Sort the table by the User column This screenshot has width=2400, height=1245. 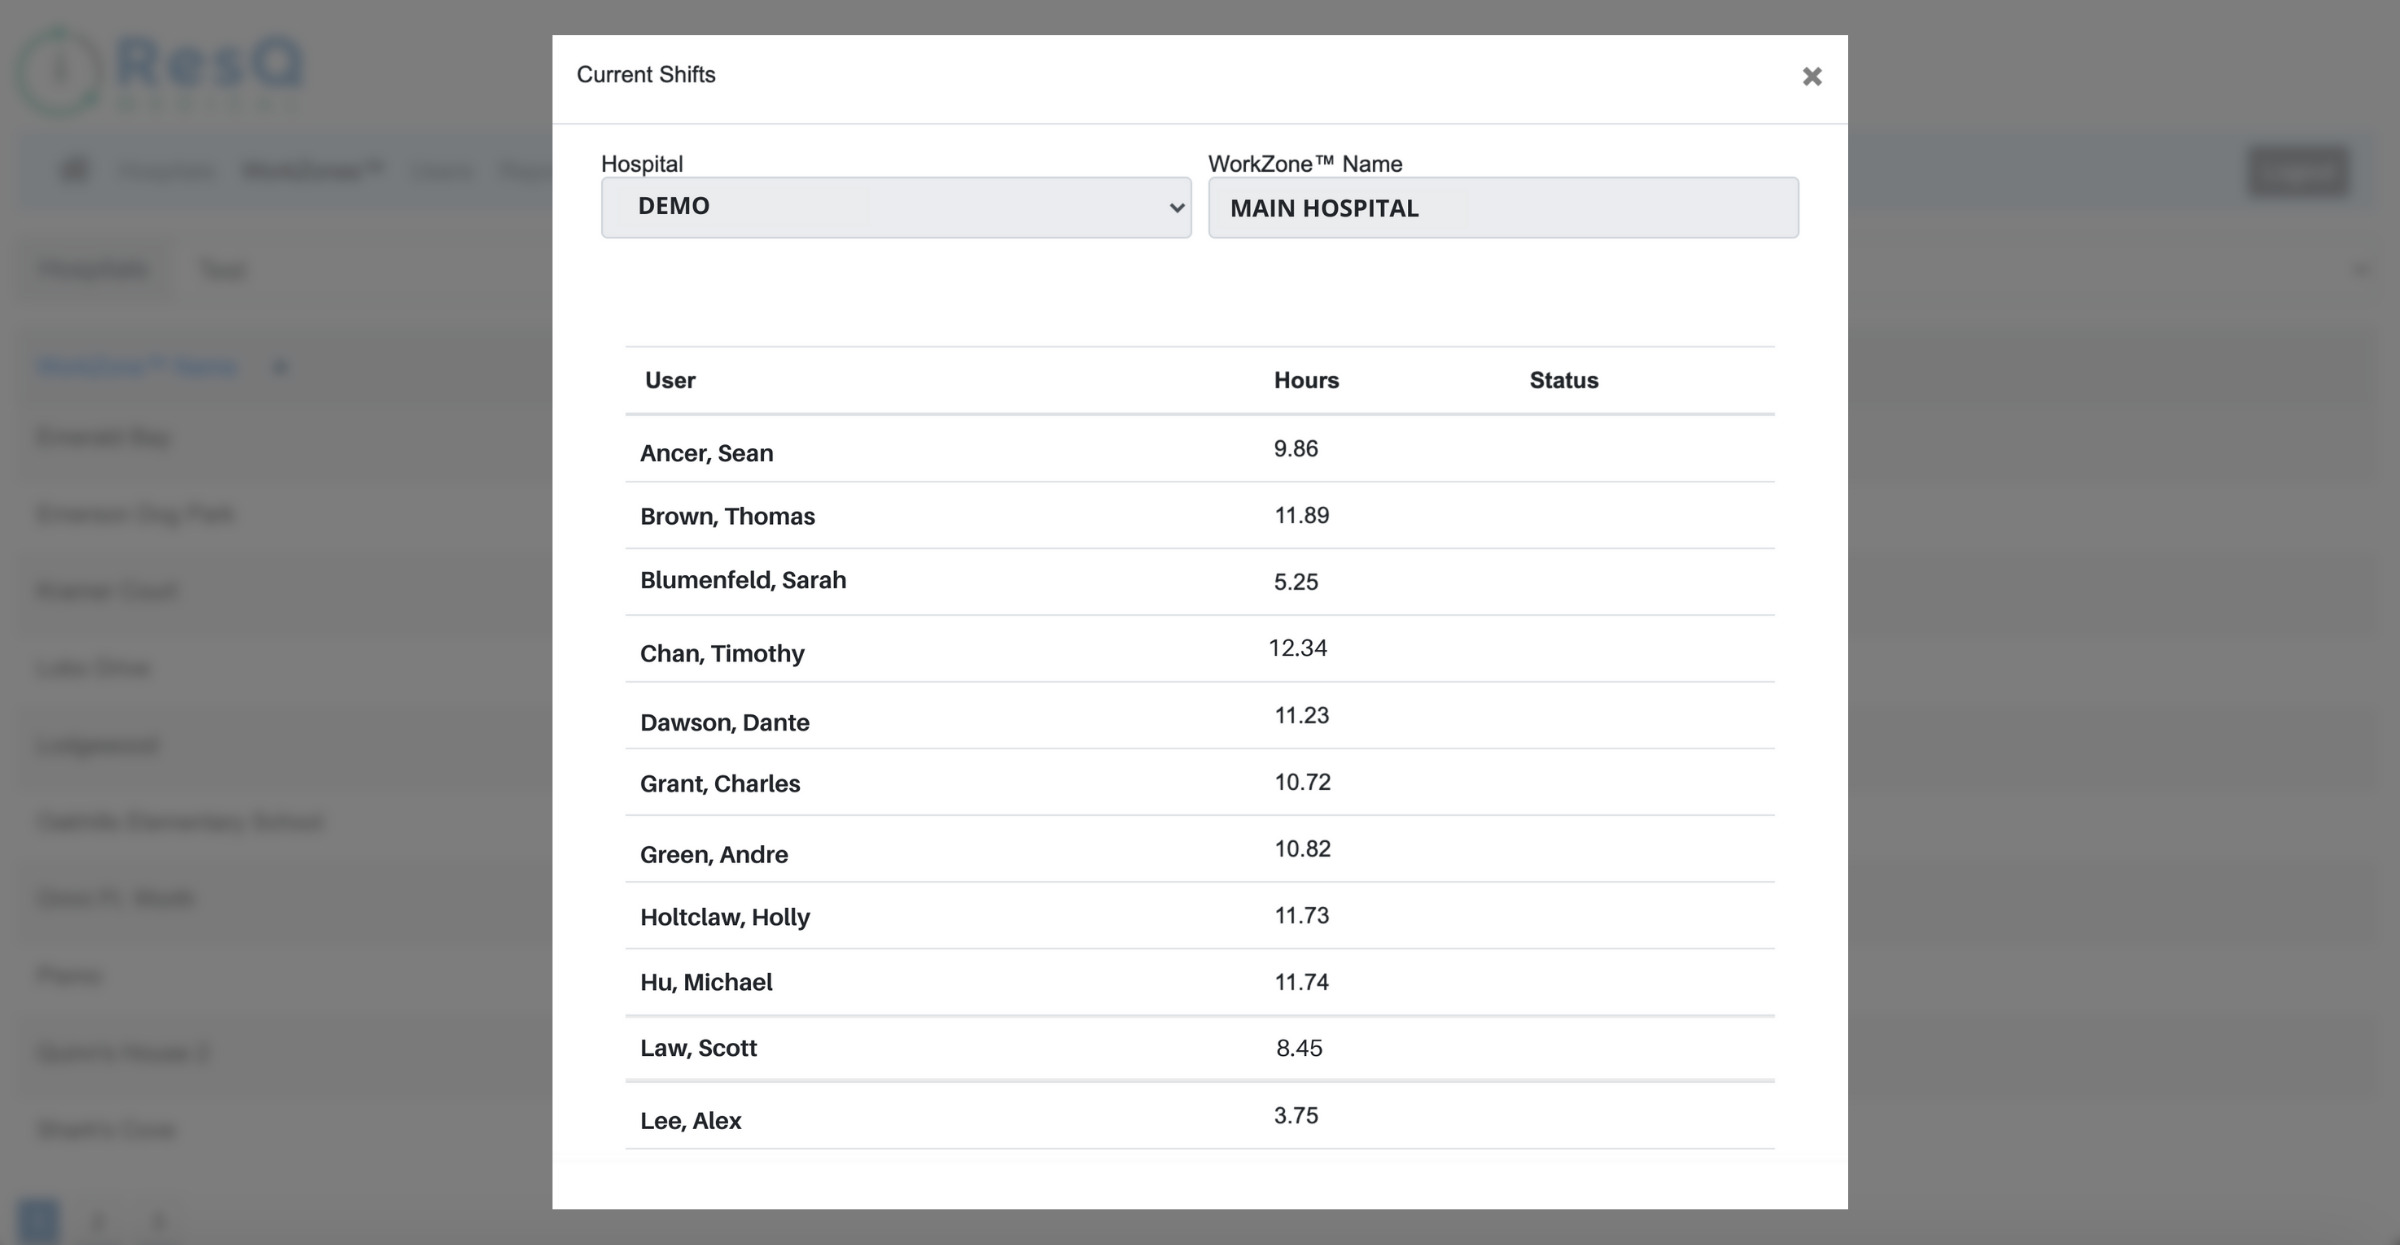pos(669,380)
